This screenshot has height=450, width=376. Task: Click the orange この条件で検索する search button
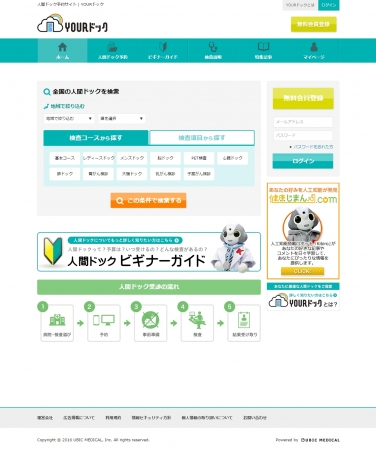coord(148,200)
